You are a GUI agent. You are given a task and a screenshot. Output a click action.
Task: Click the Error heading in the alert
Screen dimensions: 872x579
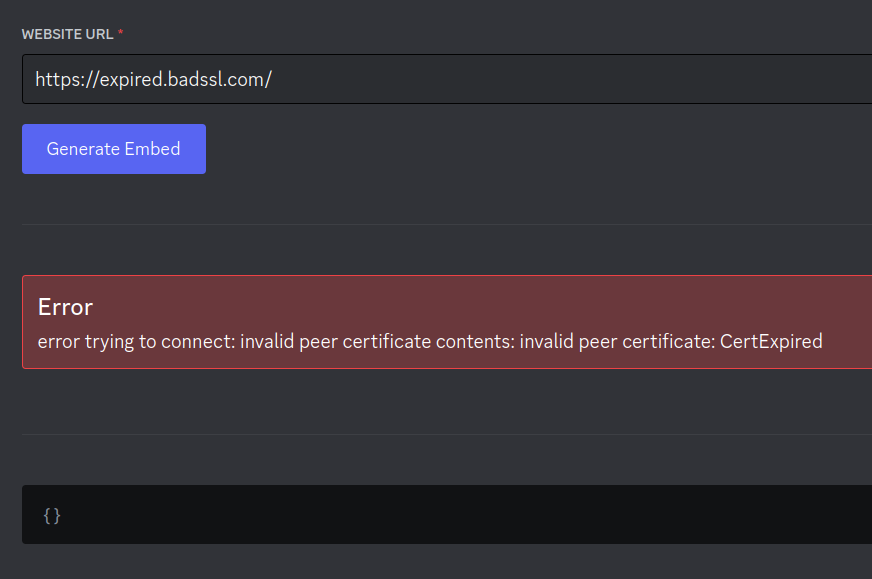pos(65,307)
